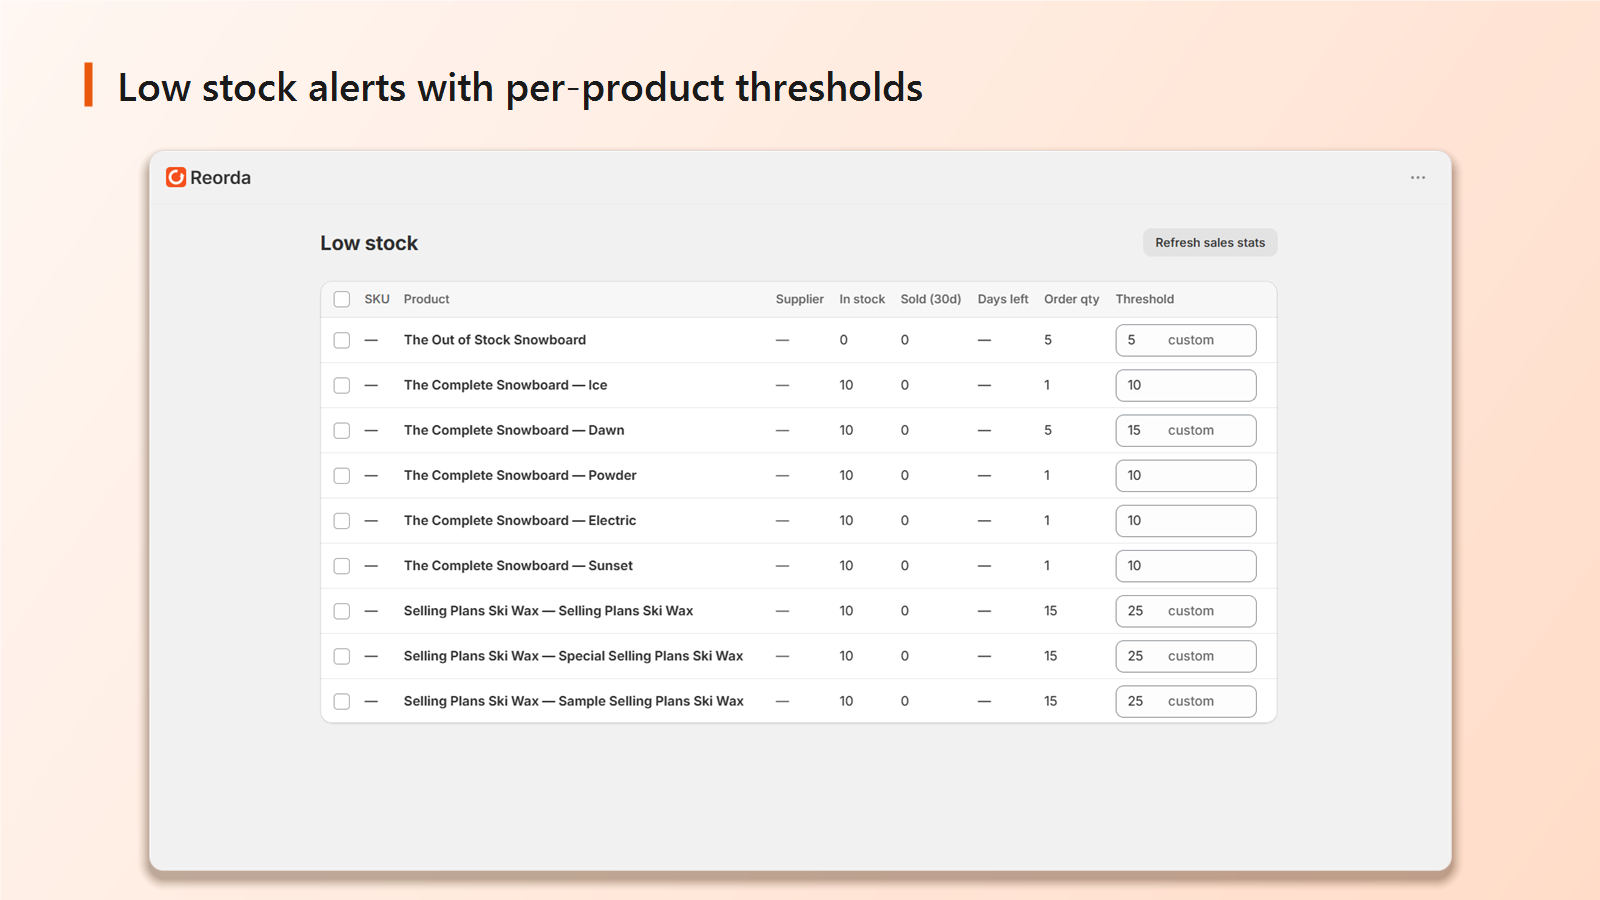Viewport: 1600px width, 900px height.
Task: Check Selling Plans Ski Wax — Selling Plans row
Action: point(342,611)
